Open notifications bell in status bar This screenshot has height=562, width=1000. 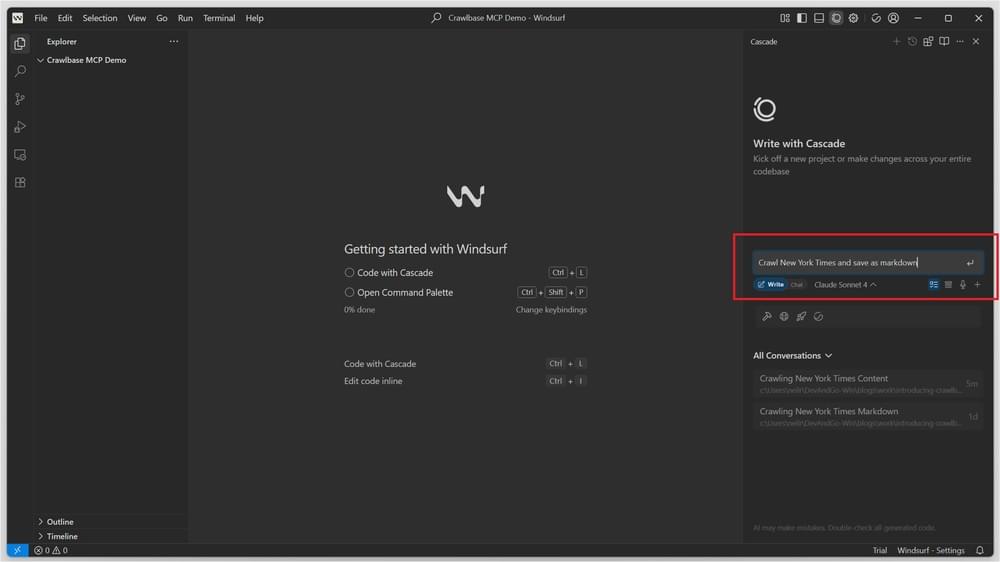980,551
